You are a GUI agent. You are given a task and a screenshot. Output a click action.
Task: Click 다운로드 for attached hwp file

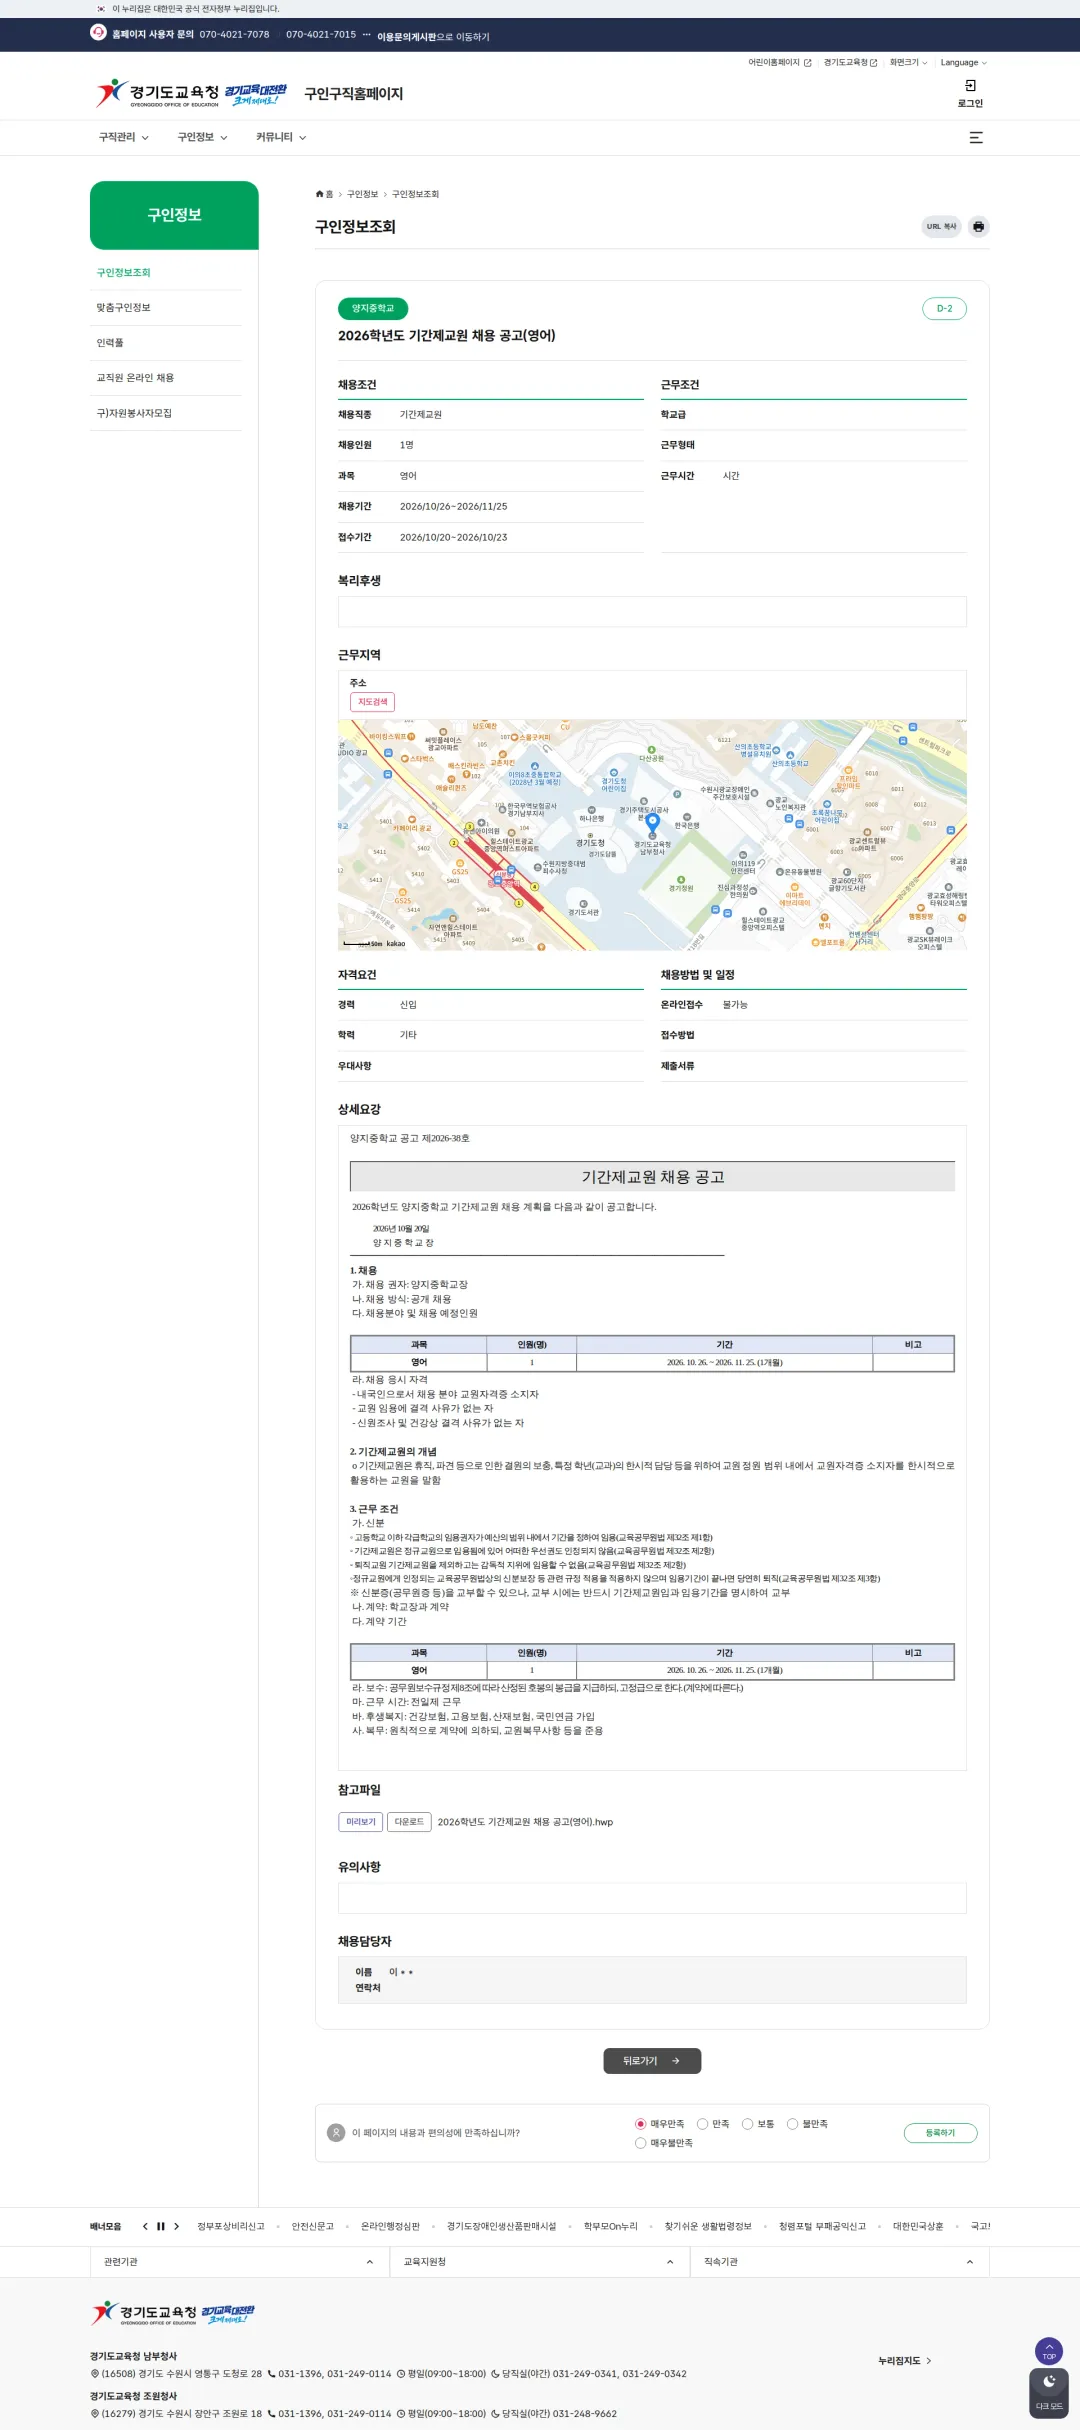(409, 1822)
